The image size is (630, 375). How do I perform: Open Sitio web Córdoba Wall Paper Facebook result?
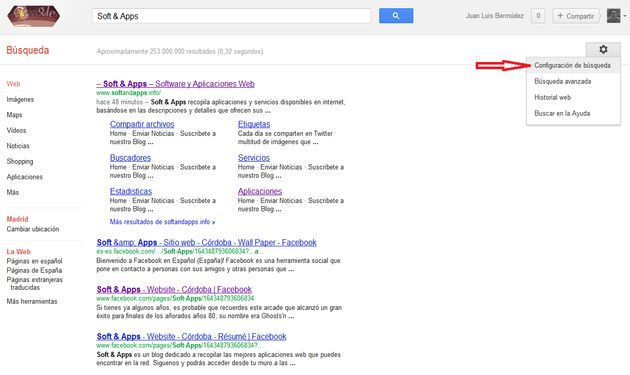[207, 243]
